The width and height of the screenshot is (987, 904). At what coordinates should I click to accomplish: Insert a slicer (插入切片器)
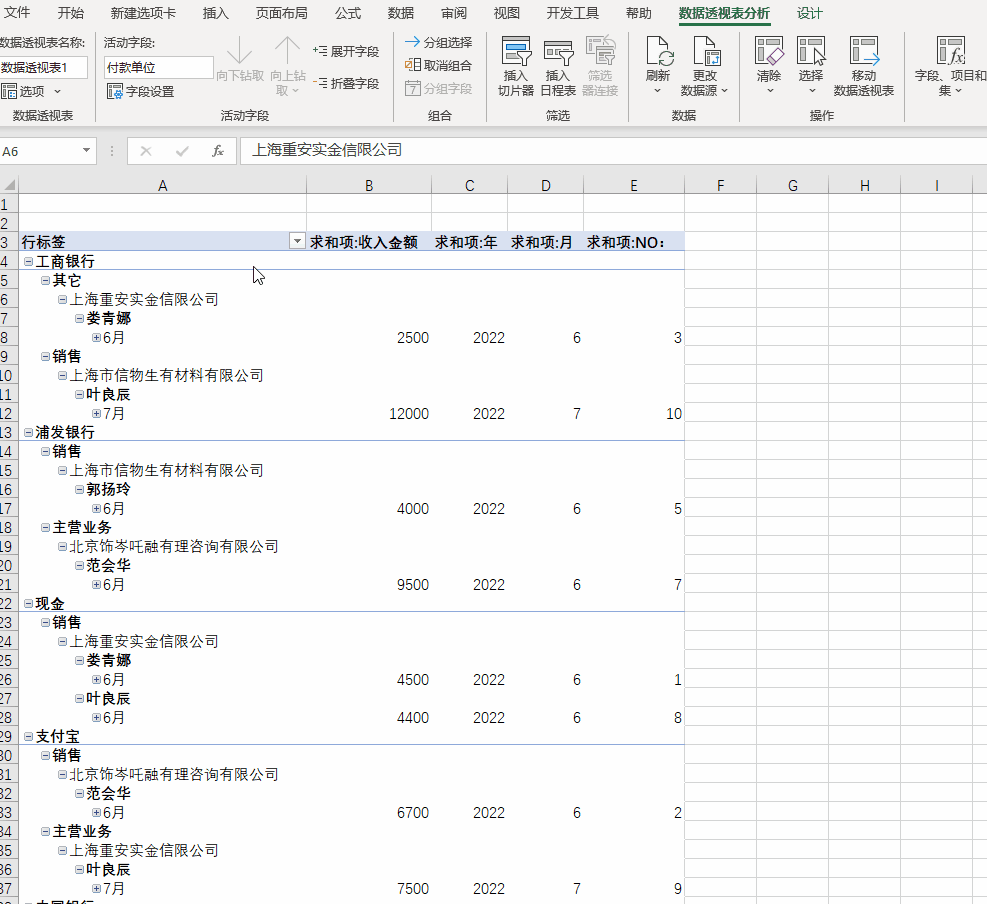516,66
